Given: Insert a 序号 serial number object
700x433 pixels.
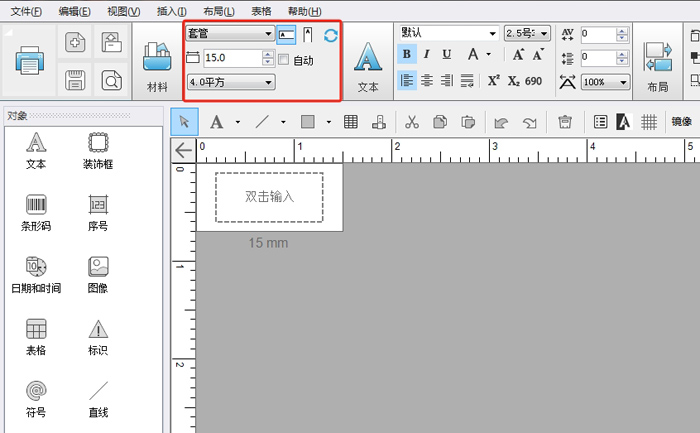Looking at the screenshot, I should click(x=98, y=213).
